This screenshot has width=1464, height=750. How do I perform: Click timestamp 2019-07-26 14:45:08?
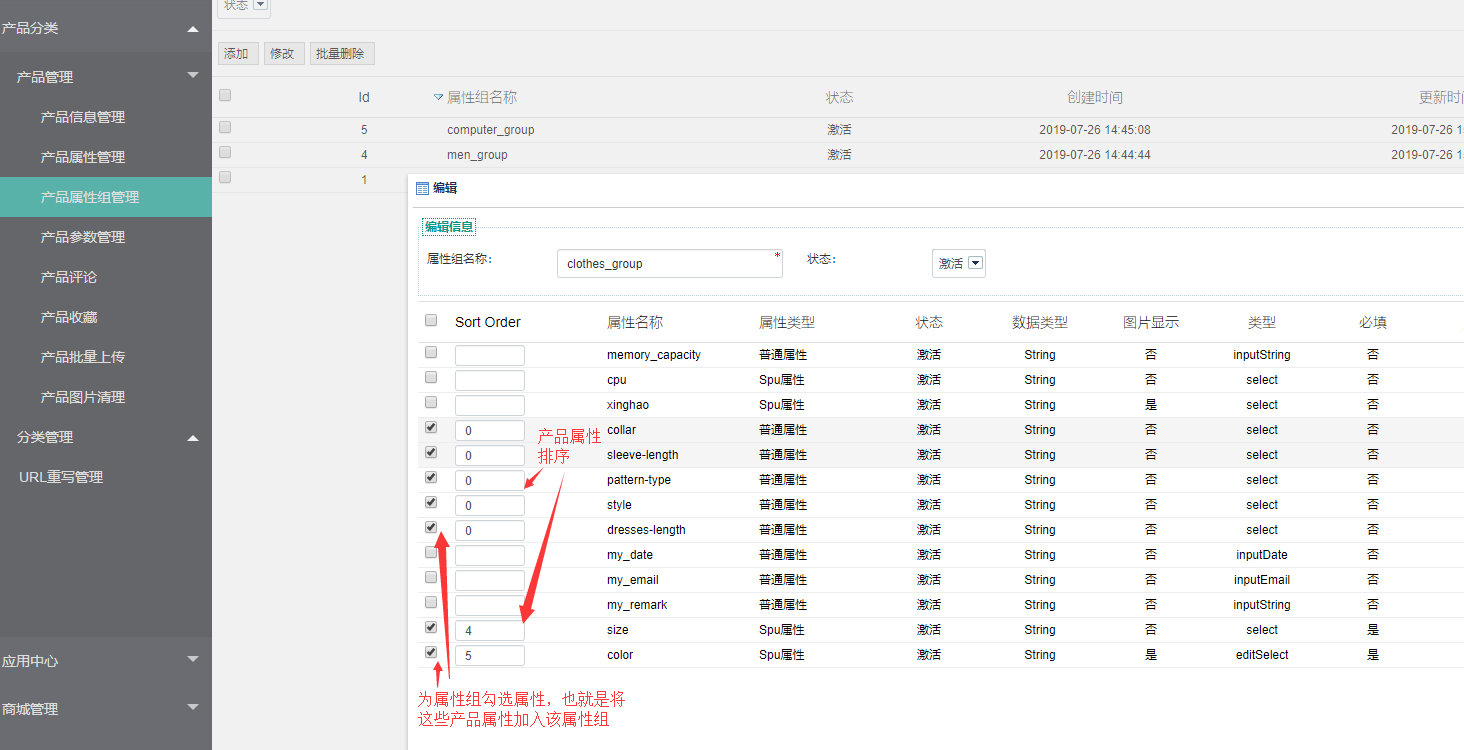pos(1095,130)
